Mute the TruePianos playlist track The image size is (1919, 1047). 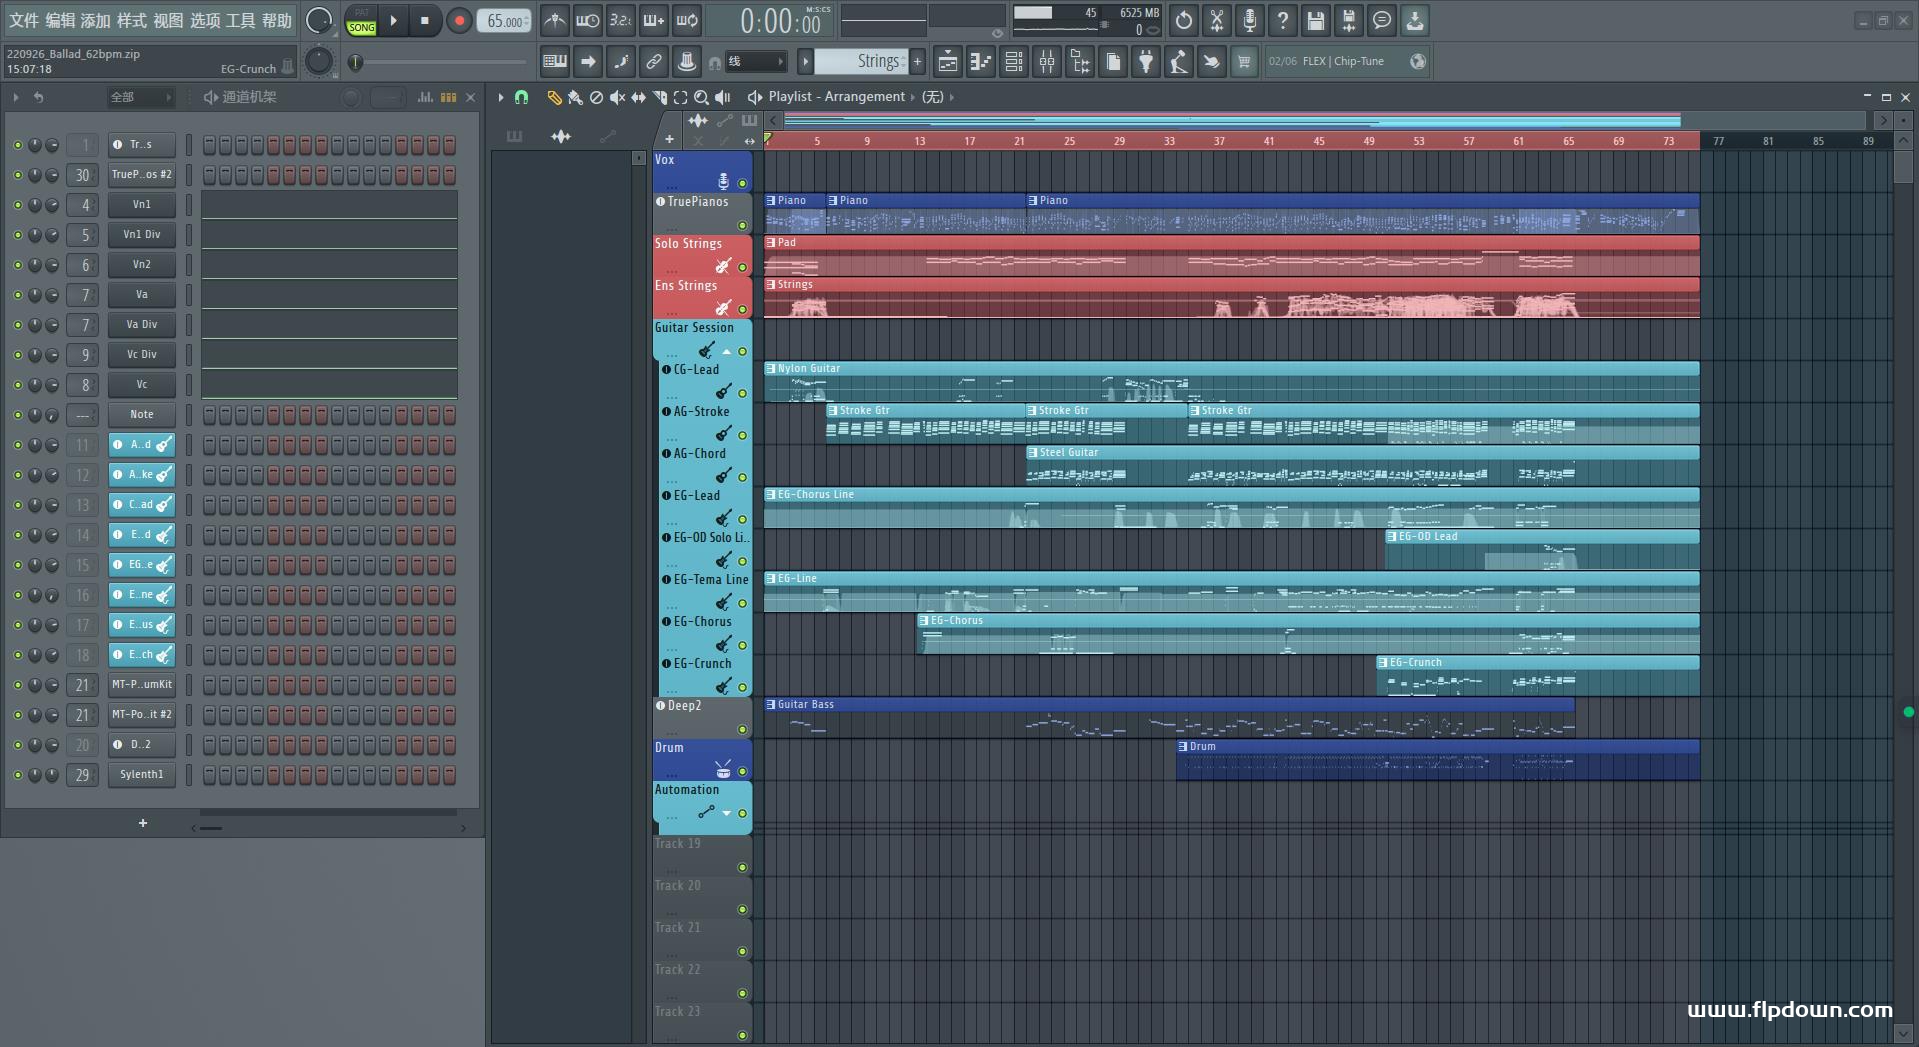[742, 225]
